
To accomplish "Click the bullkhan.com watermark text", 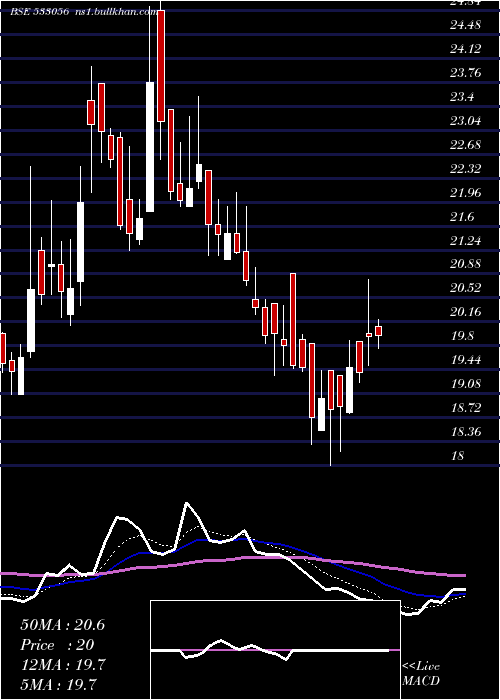I will (116, 12).
